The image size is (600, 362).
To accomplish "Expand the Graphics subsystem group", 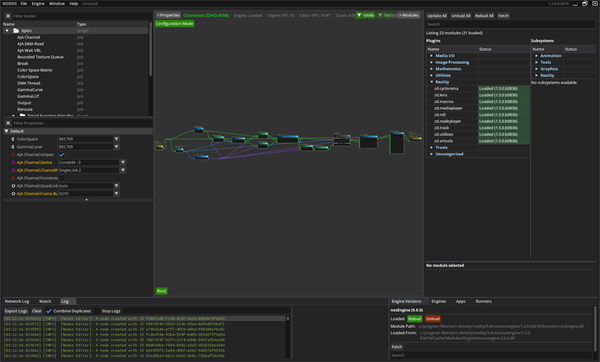I will pos(536,69).
